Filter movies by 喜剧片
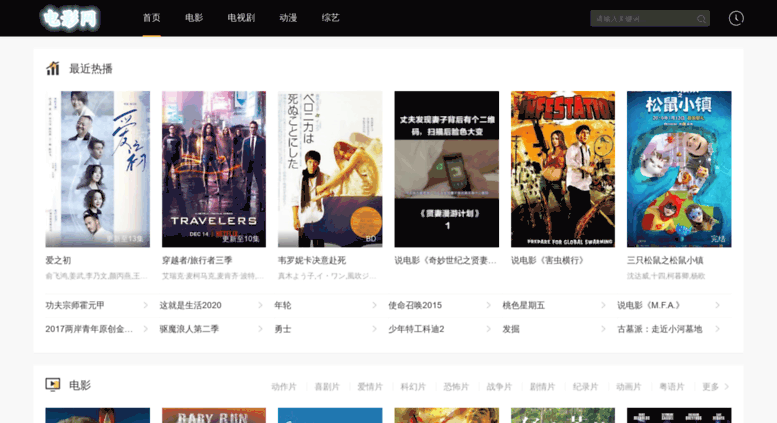 point(327,387)
